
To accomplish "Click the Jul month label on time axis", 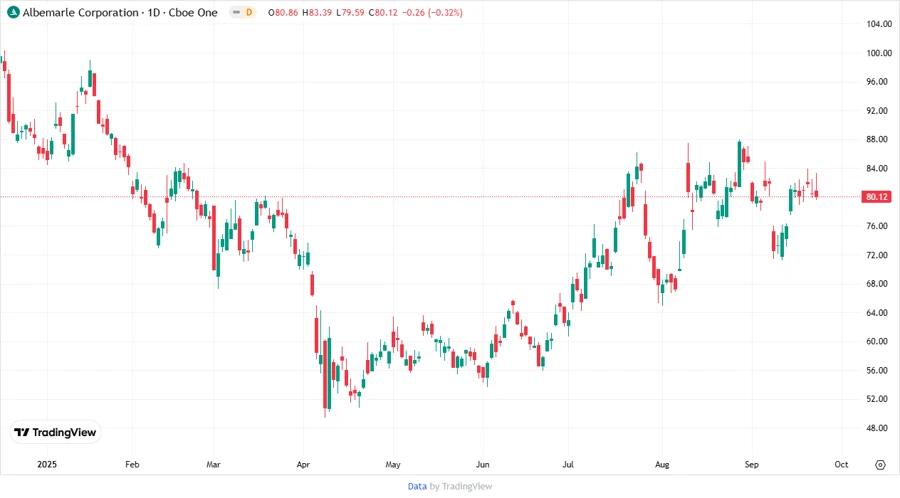I will coord(568,465).
